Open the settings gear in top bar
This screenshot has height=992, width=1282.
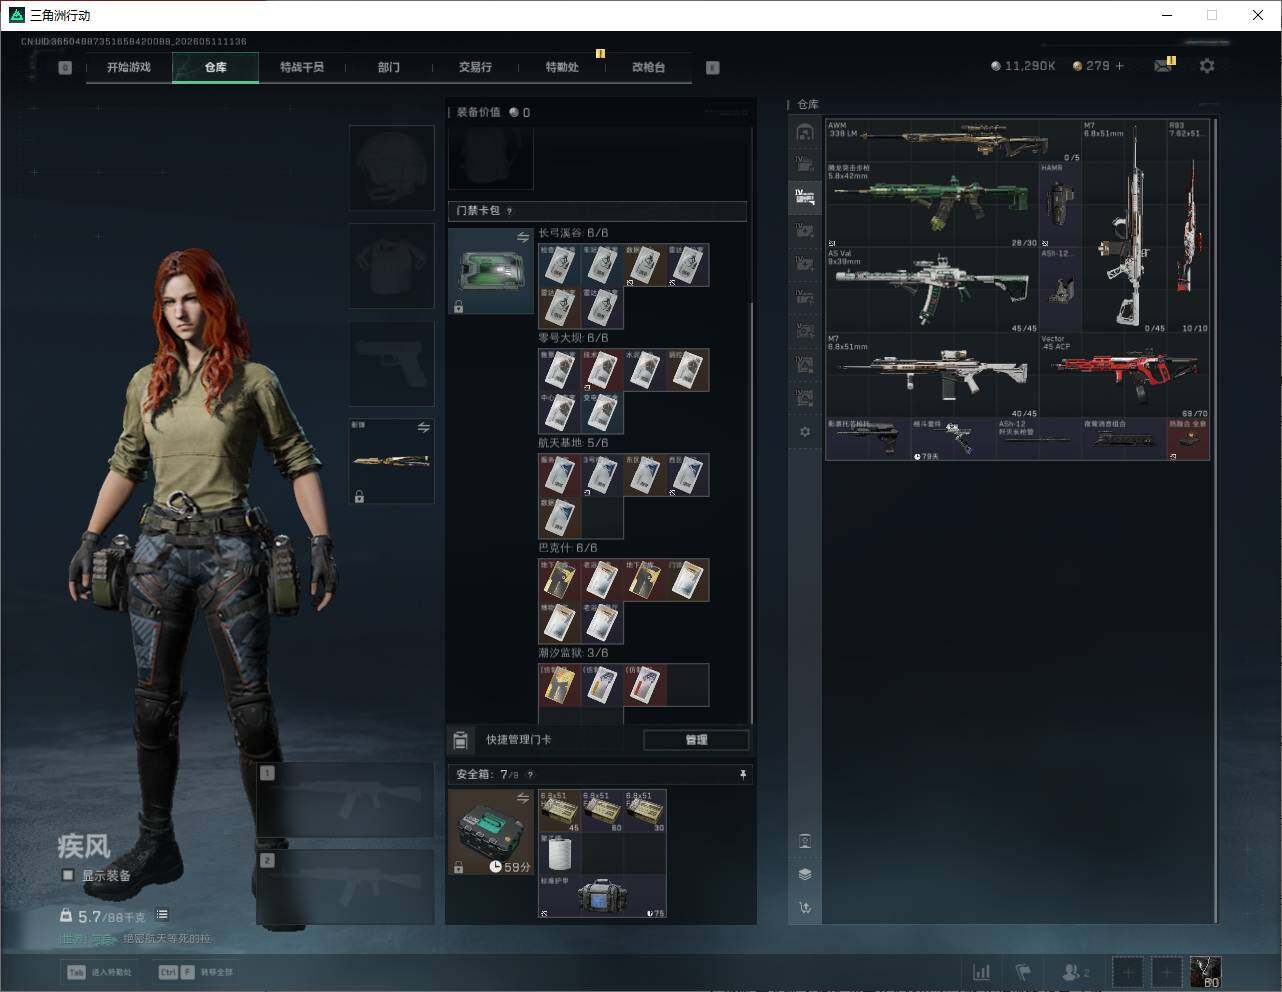point(1207,66)
